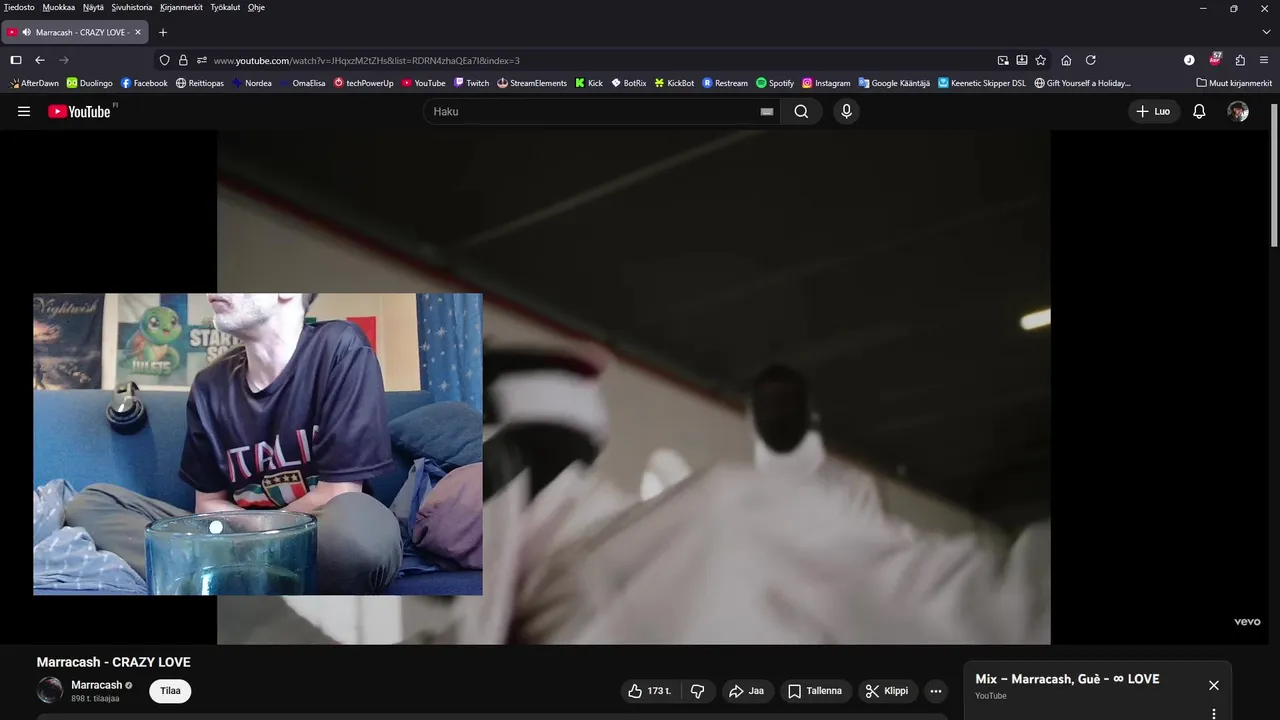
Task: Open the Mix playlist options menu
Action: click(1213, 713)
